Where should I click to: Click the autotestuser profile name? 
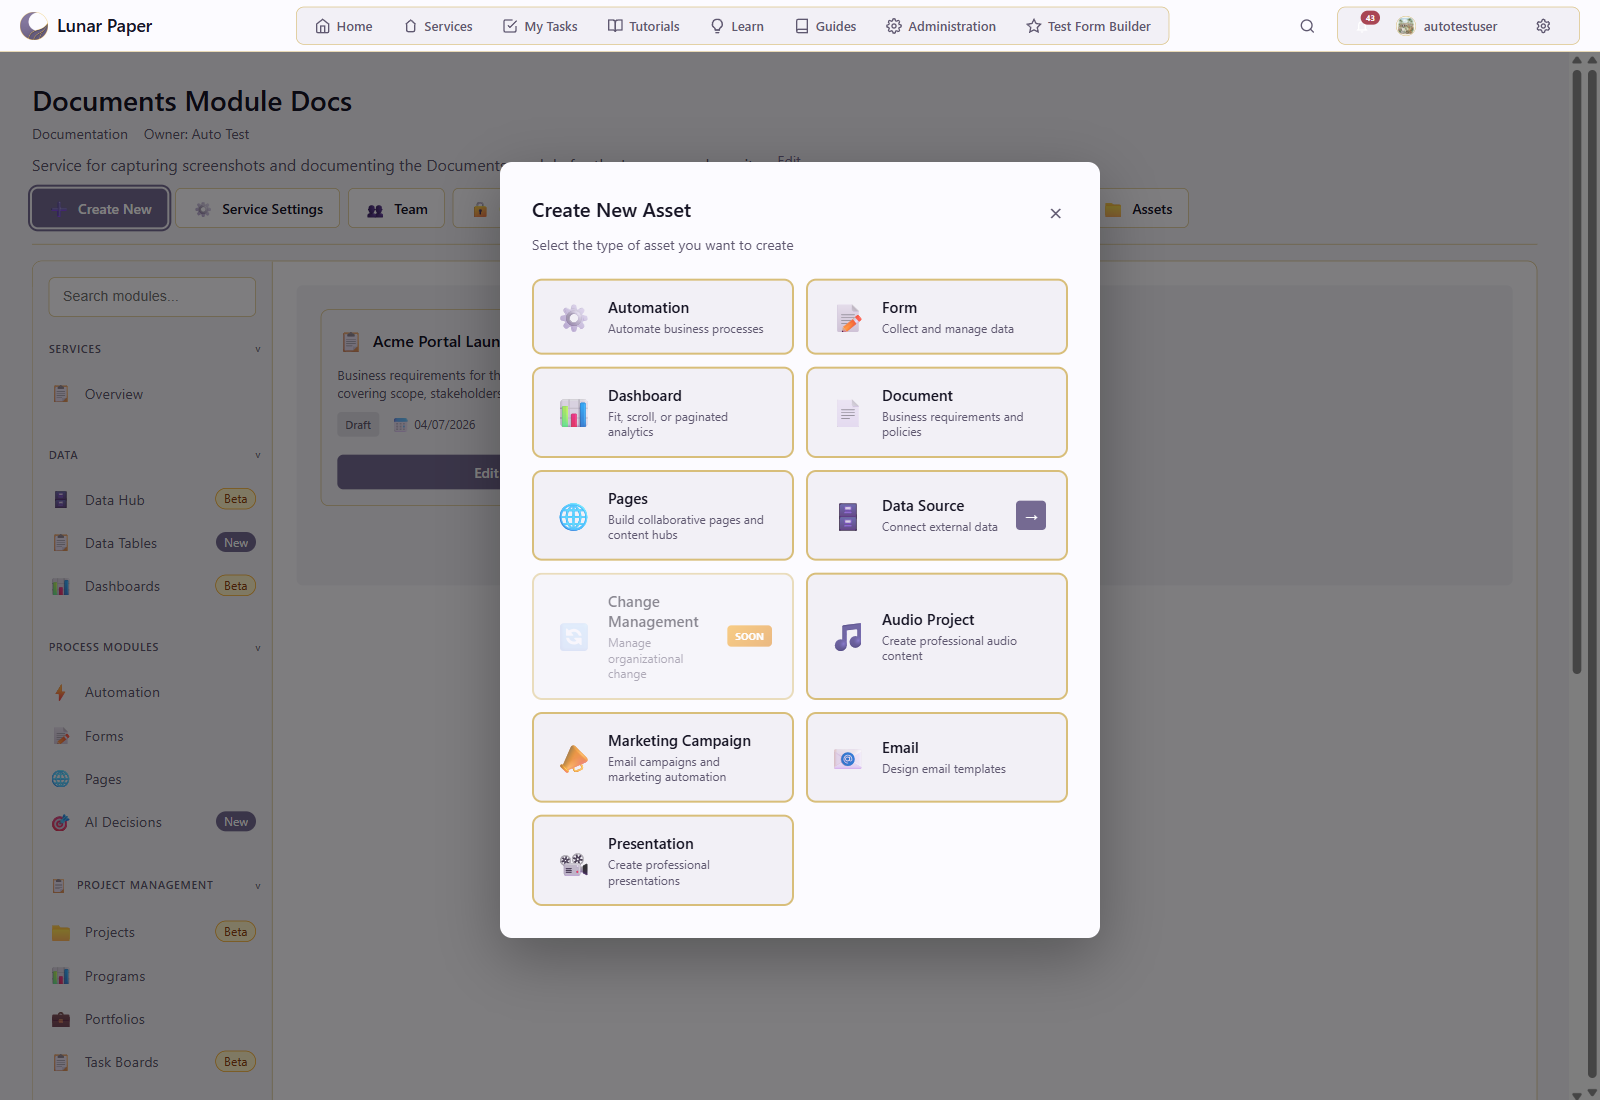pos(1460,26)
